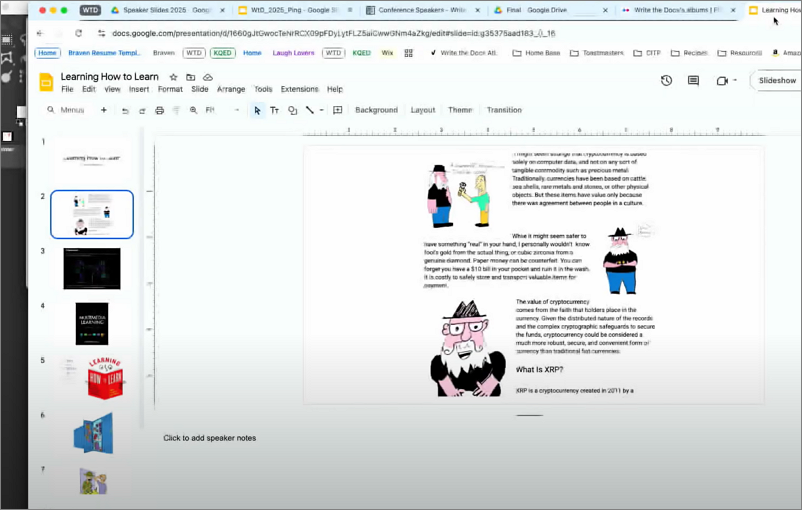Undo the last action
Screen dimensions: 802x510
pos(125,110)
